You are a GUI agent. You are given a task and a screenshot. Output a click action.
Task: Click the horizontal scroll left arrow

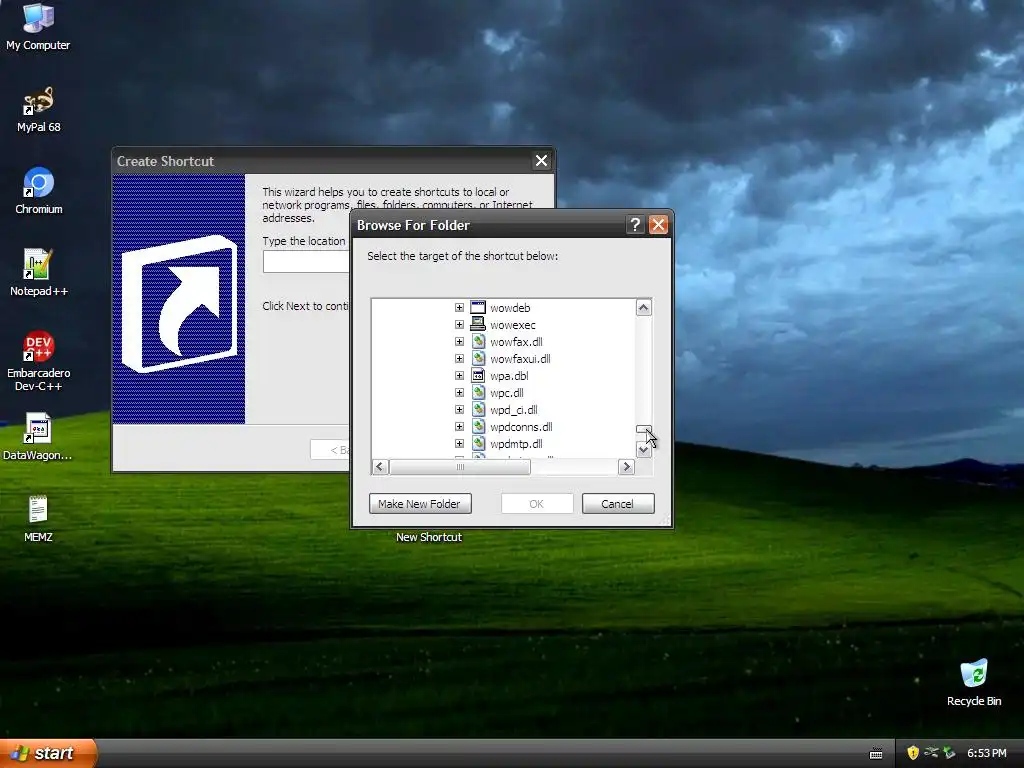click(380, 467)
